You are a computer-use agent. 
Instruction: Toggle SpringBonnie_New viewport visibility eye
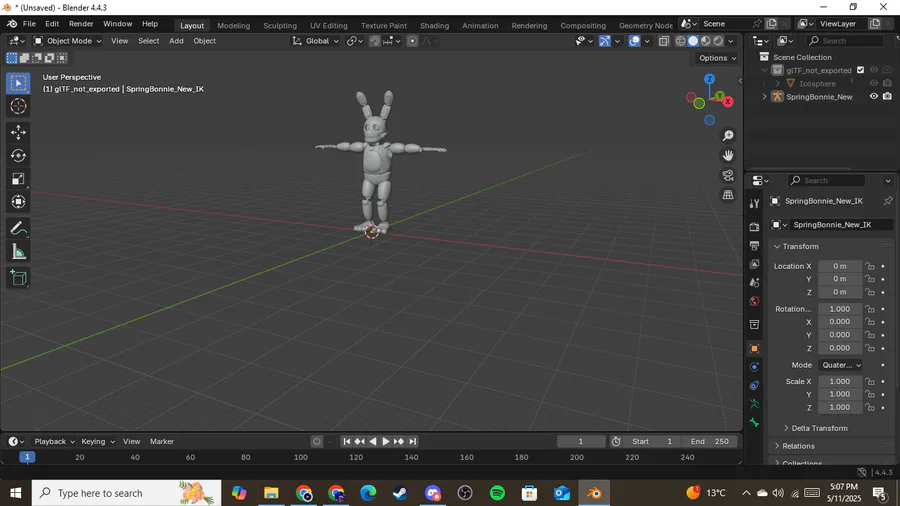[x=874, y=96]
